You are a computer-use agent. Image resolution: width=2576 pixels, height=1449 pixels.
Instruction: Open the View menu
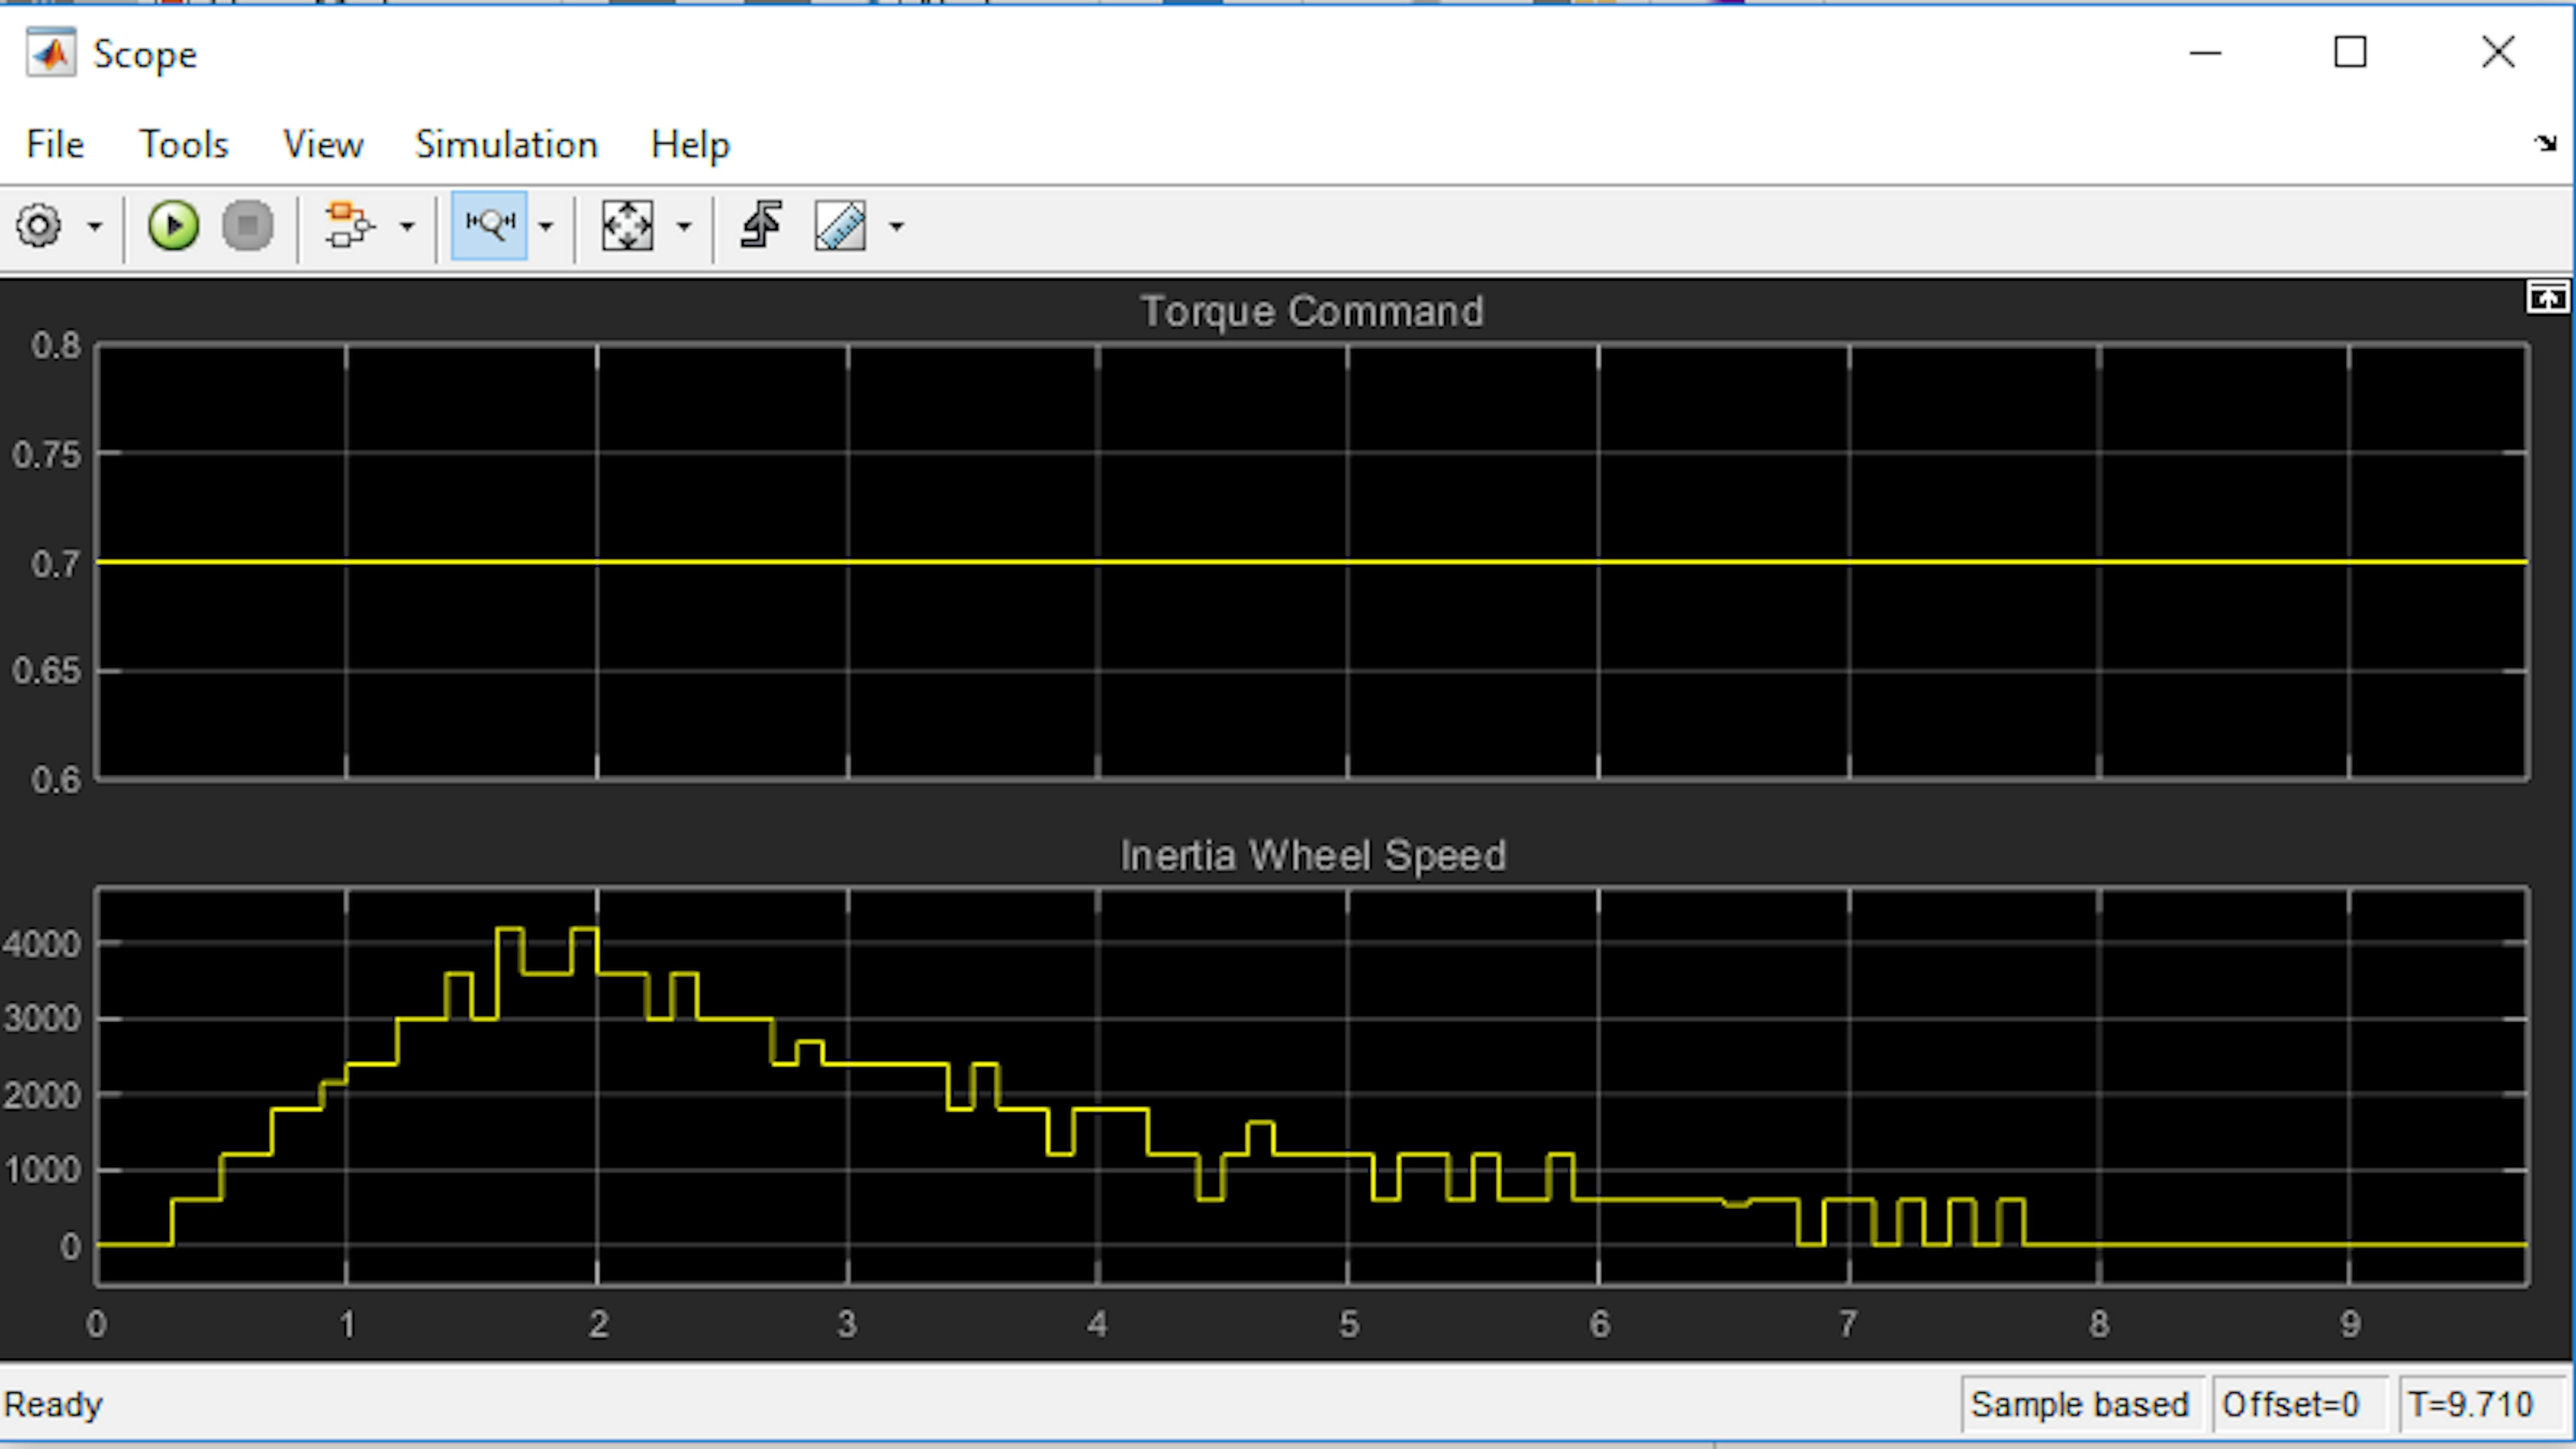tap(323, 145)
